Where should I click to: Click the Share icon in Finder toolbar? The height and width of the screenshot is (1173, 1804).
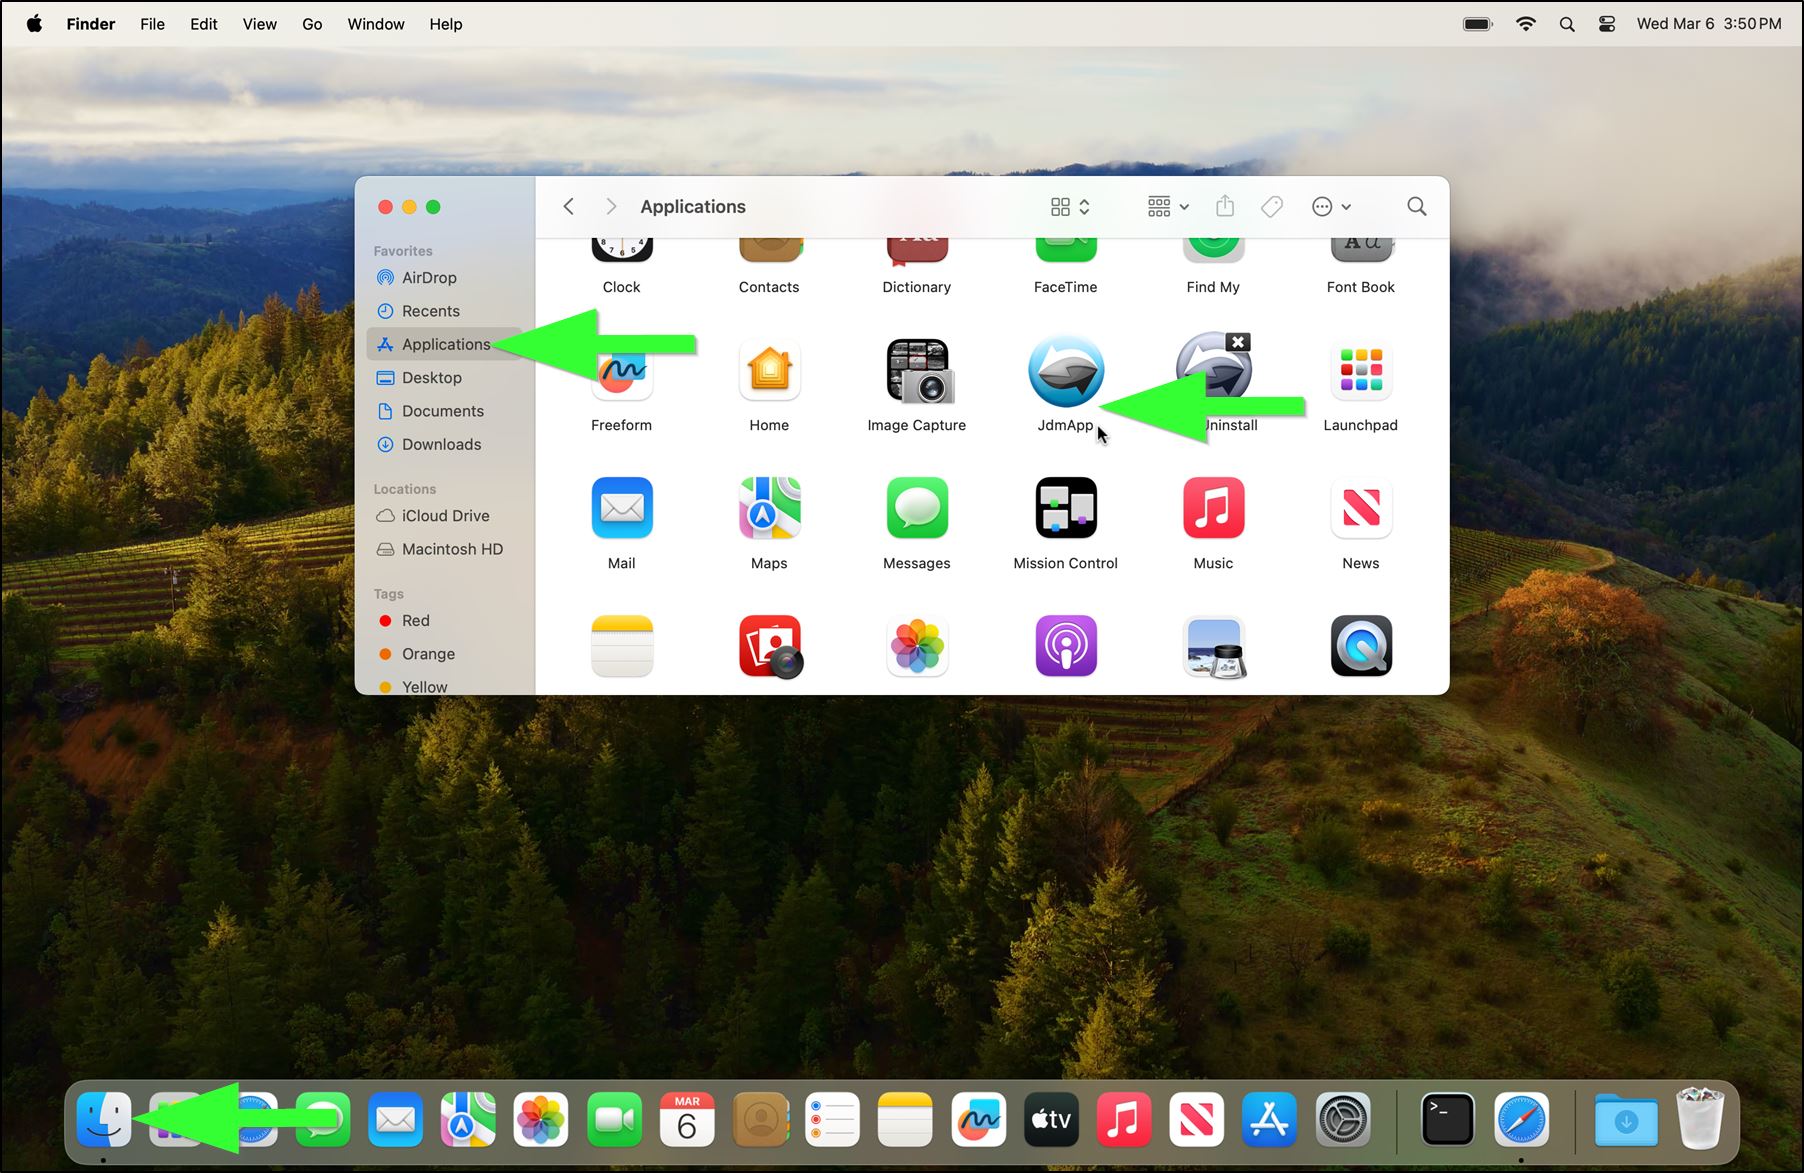coord(1225,207)
